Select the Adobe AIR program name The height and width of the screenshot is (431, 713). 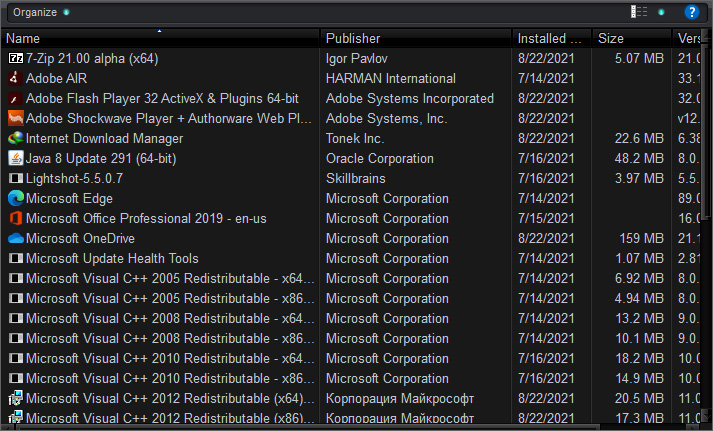(x=56, y=78)
